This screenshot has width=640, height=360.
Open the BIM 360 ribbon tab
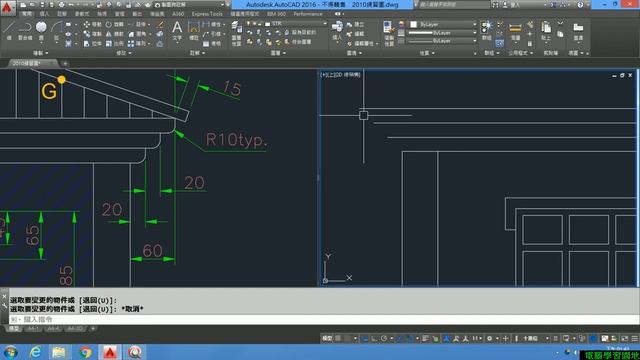point(276,14)
